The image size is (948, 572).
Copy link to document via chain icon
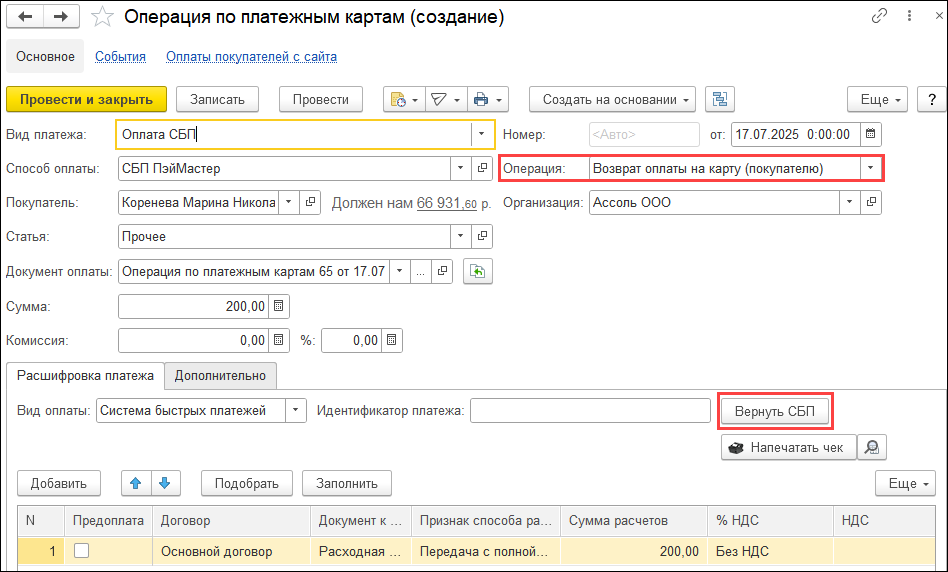click(x=879, y=16)
